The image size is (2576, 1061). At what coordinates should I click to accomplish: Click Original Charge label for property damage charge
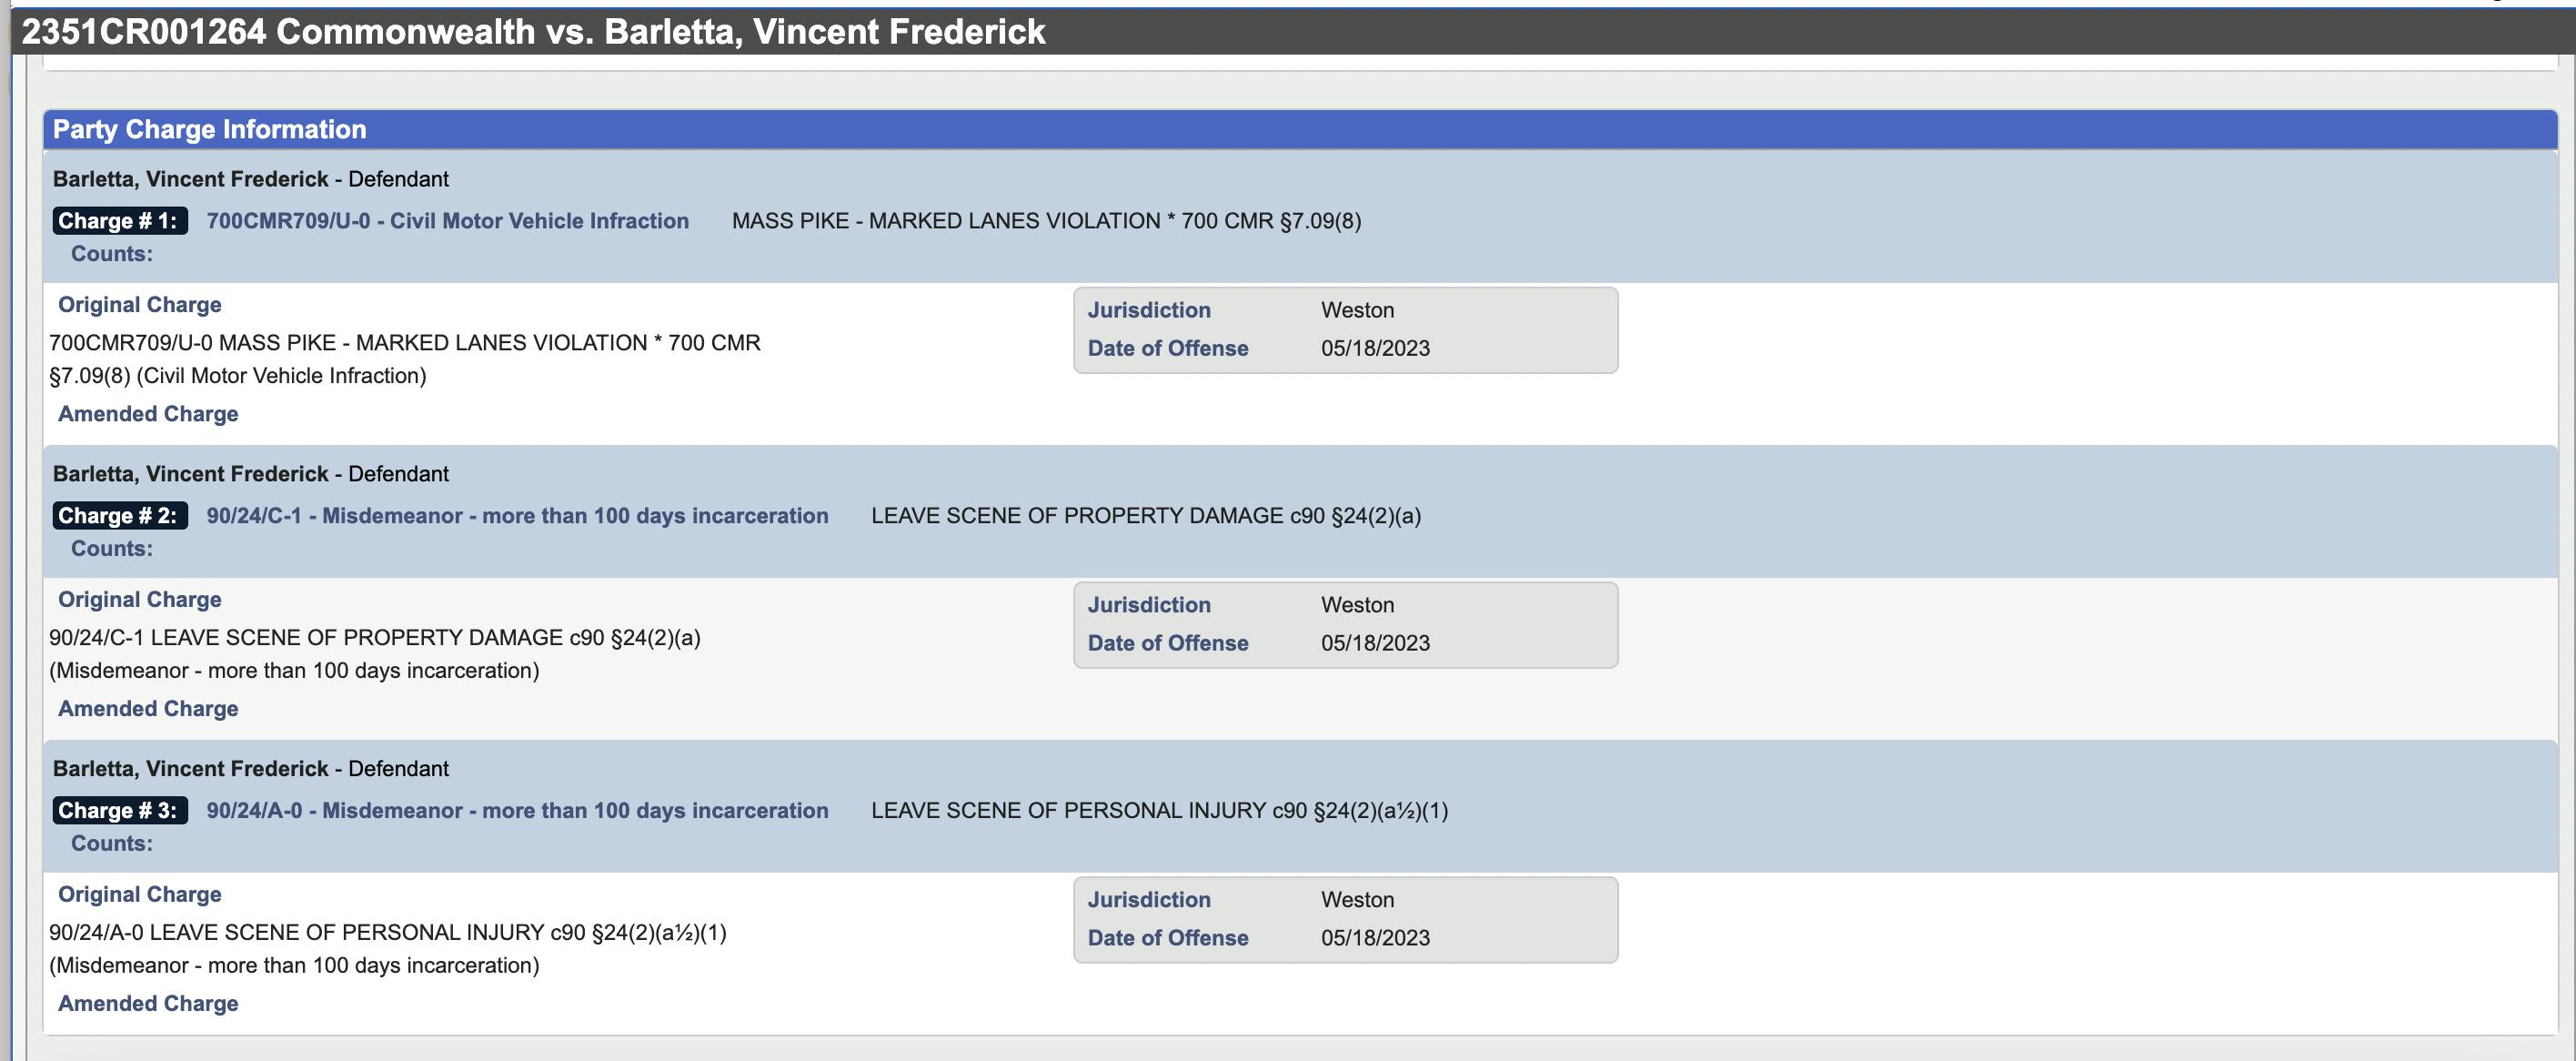(x=139, y=600)
